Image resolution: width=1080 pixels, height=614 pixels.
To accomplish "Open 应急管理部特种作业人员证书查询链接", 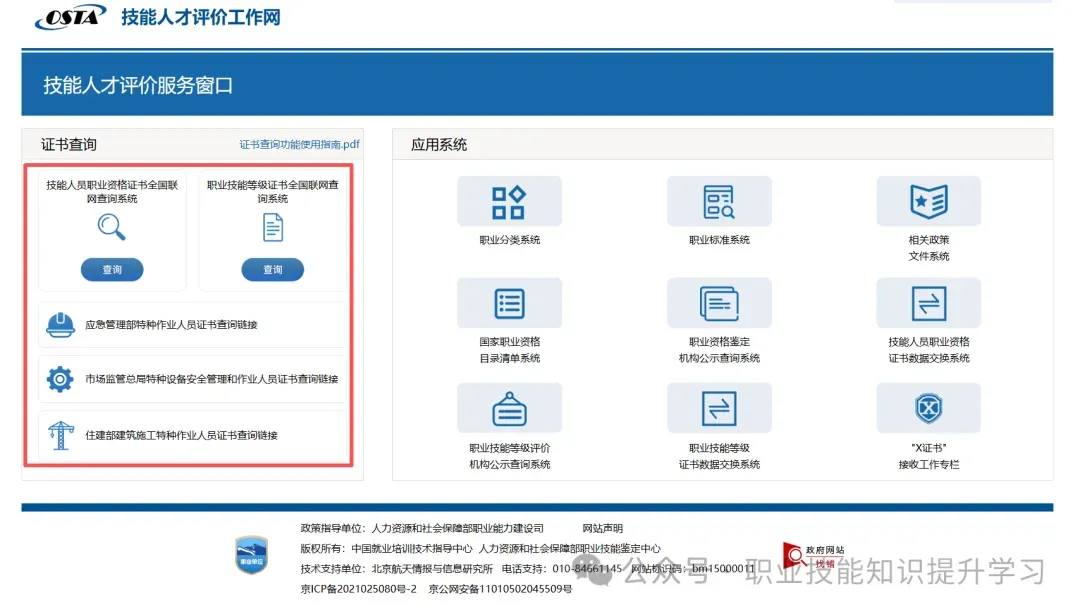I will [192, 325].
